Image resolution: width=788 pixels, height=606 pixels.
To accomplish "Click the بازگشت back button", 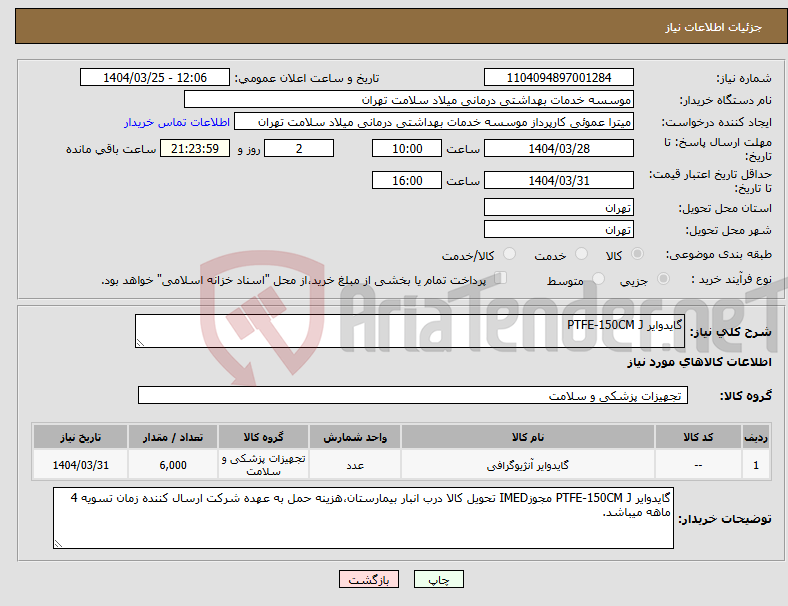I will [x=369, y=579].
